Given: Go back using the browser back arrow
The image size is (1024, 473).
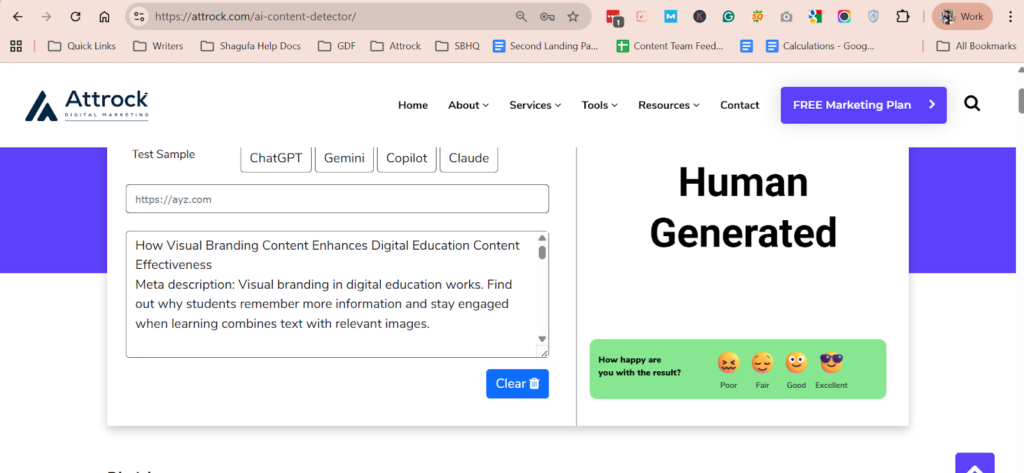Looking at the screenshot, I should (x=18, y=17).
